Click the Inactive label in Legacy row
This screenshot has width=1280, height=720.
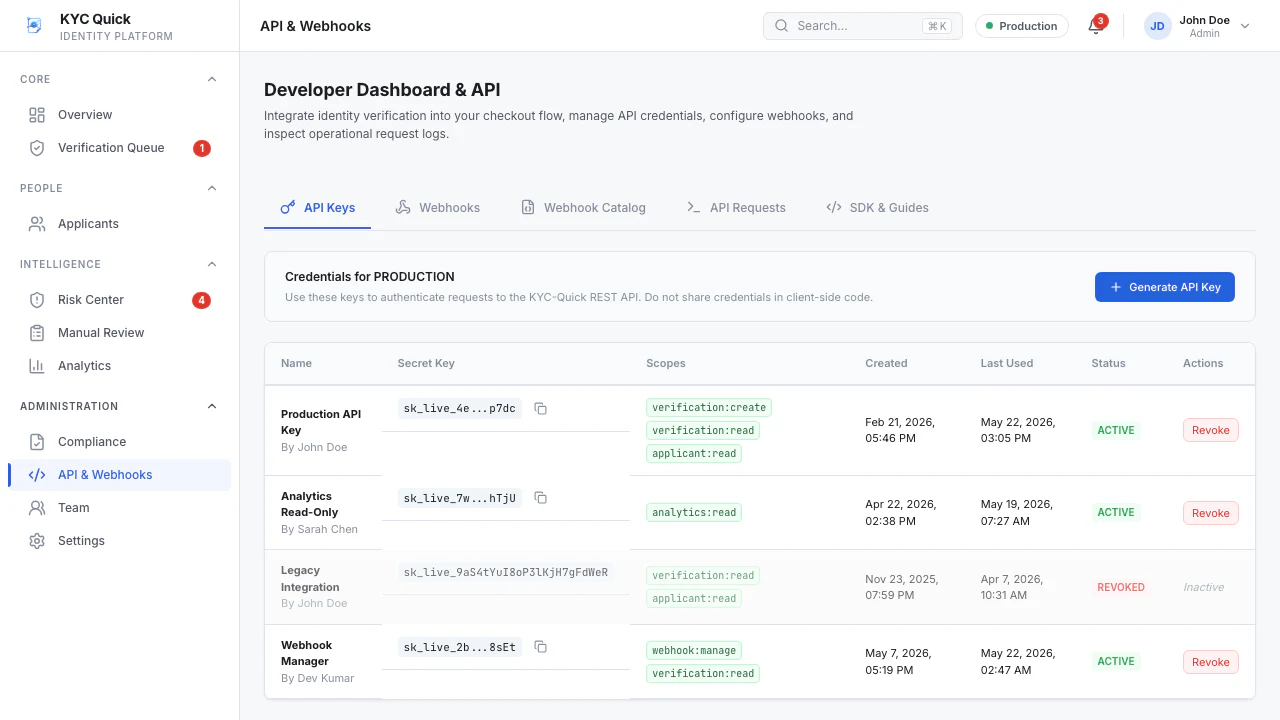1204,588
